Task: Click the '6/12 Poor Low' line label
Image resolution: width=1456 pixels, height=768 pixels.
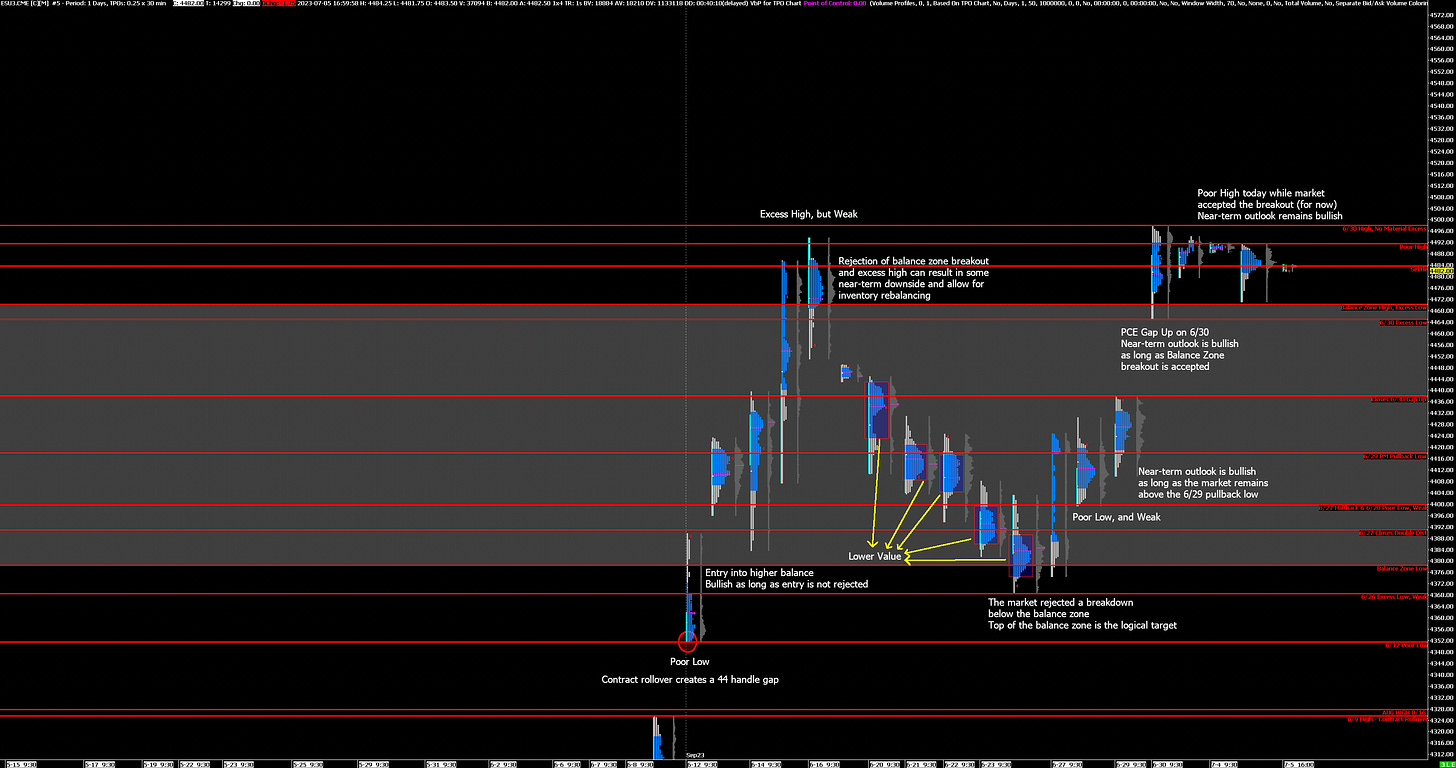Action: [x=1406, y=645]
